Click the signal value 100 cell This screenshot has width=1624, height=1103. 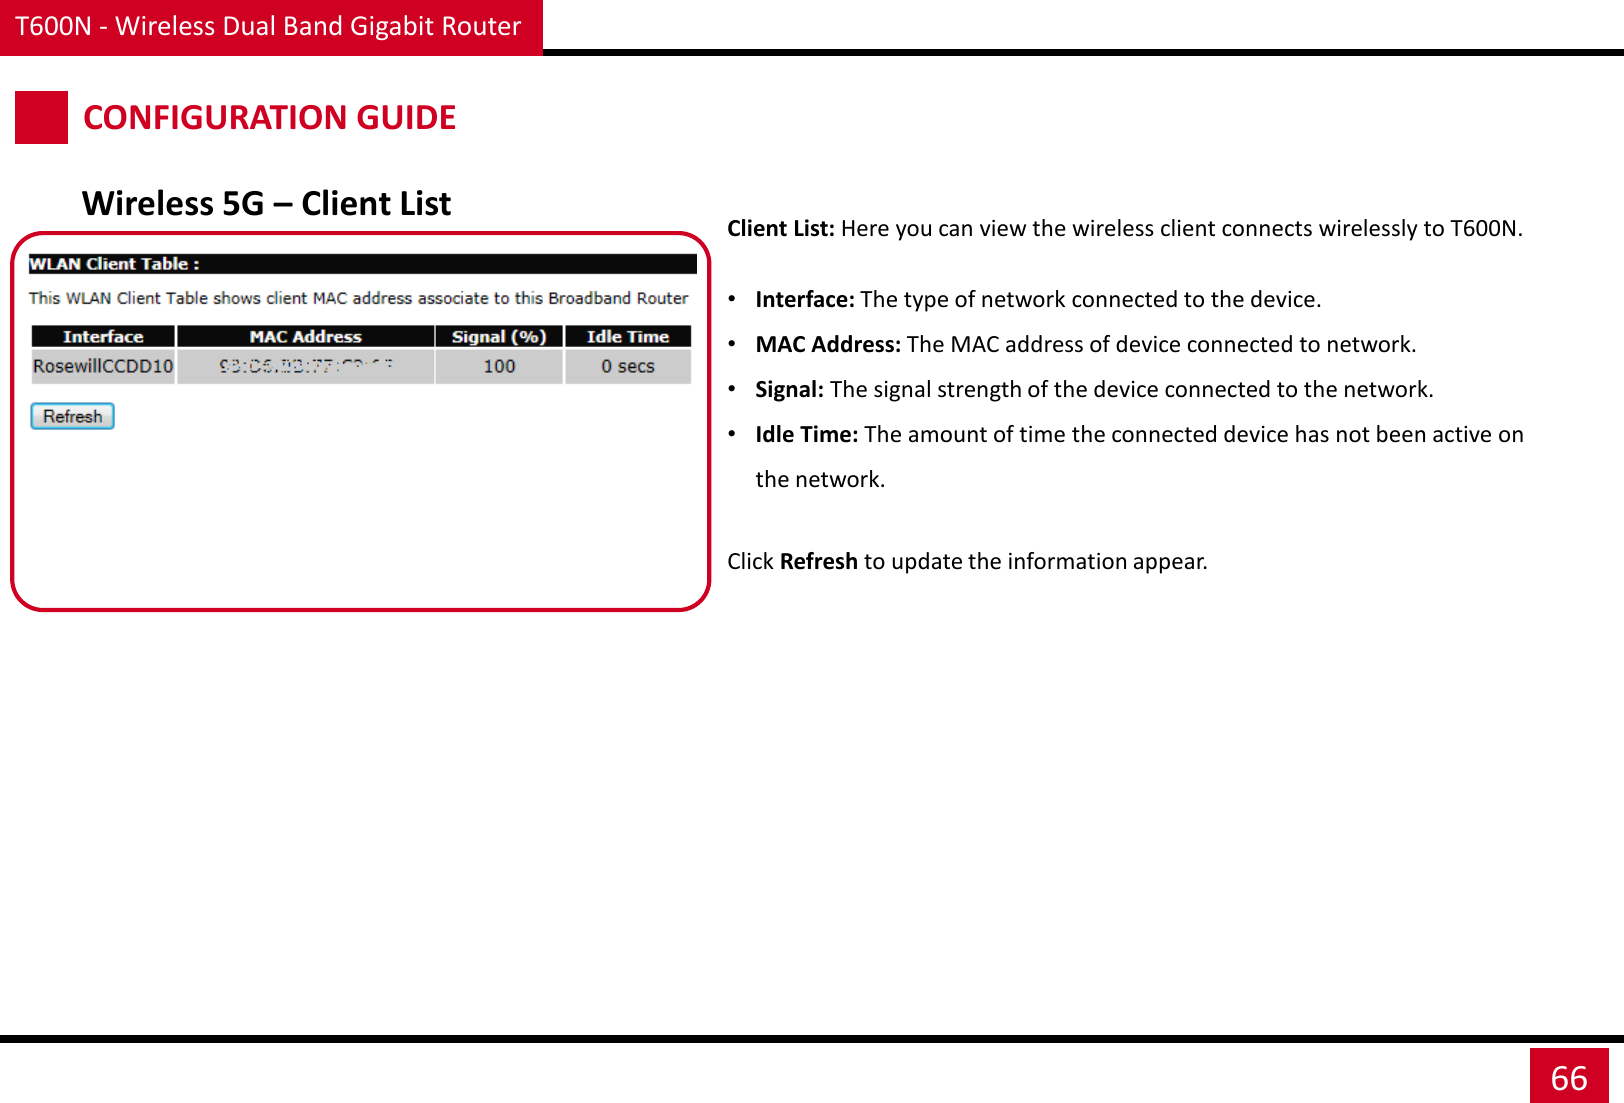pos(499,366)
